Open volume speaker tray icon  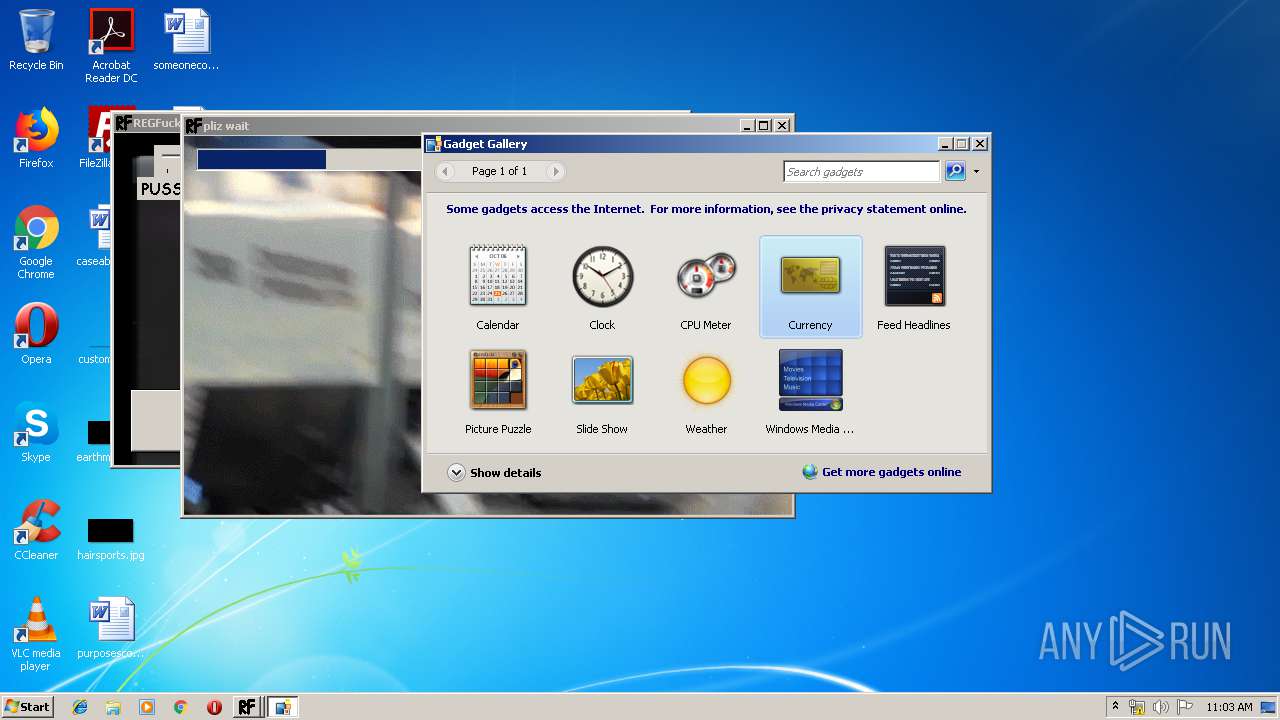[1161, 707]
